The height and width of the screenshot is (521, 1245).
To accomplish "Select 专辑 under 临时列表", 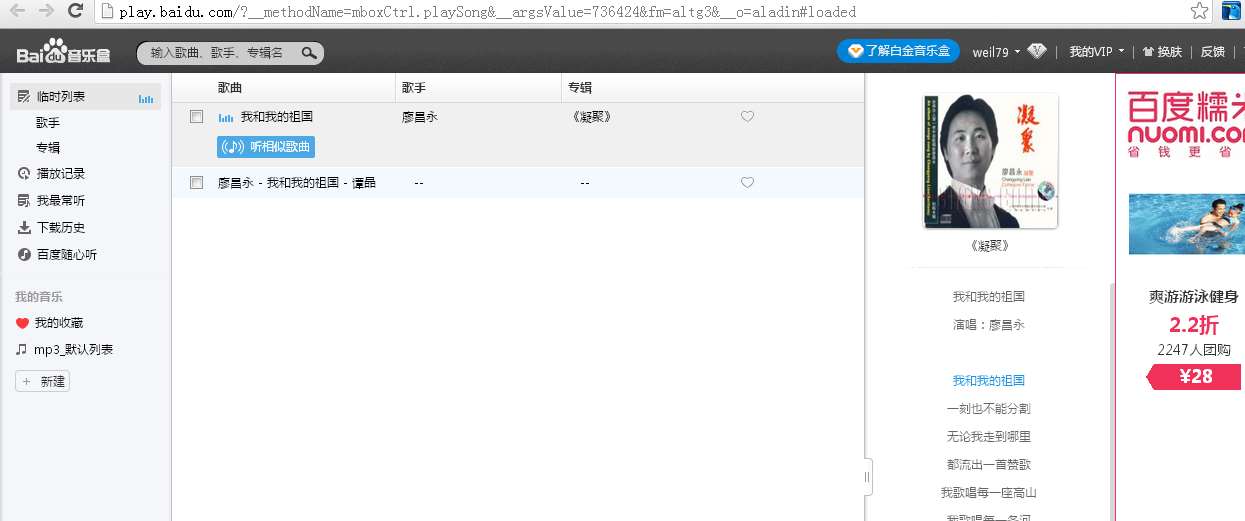I will (48, 148).
